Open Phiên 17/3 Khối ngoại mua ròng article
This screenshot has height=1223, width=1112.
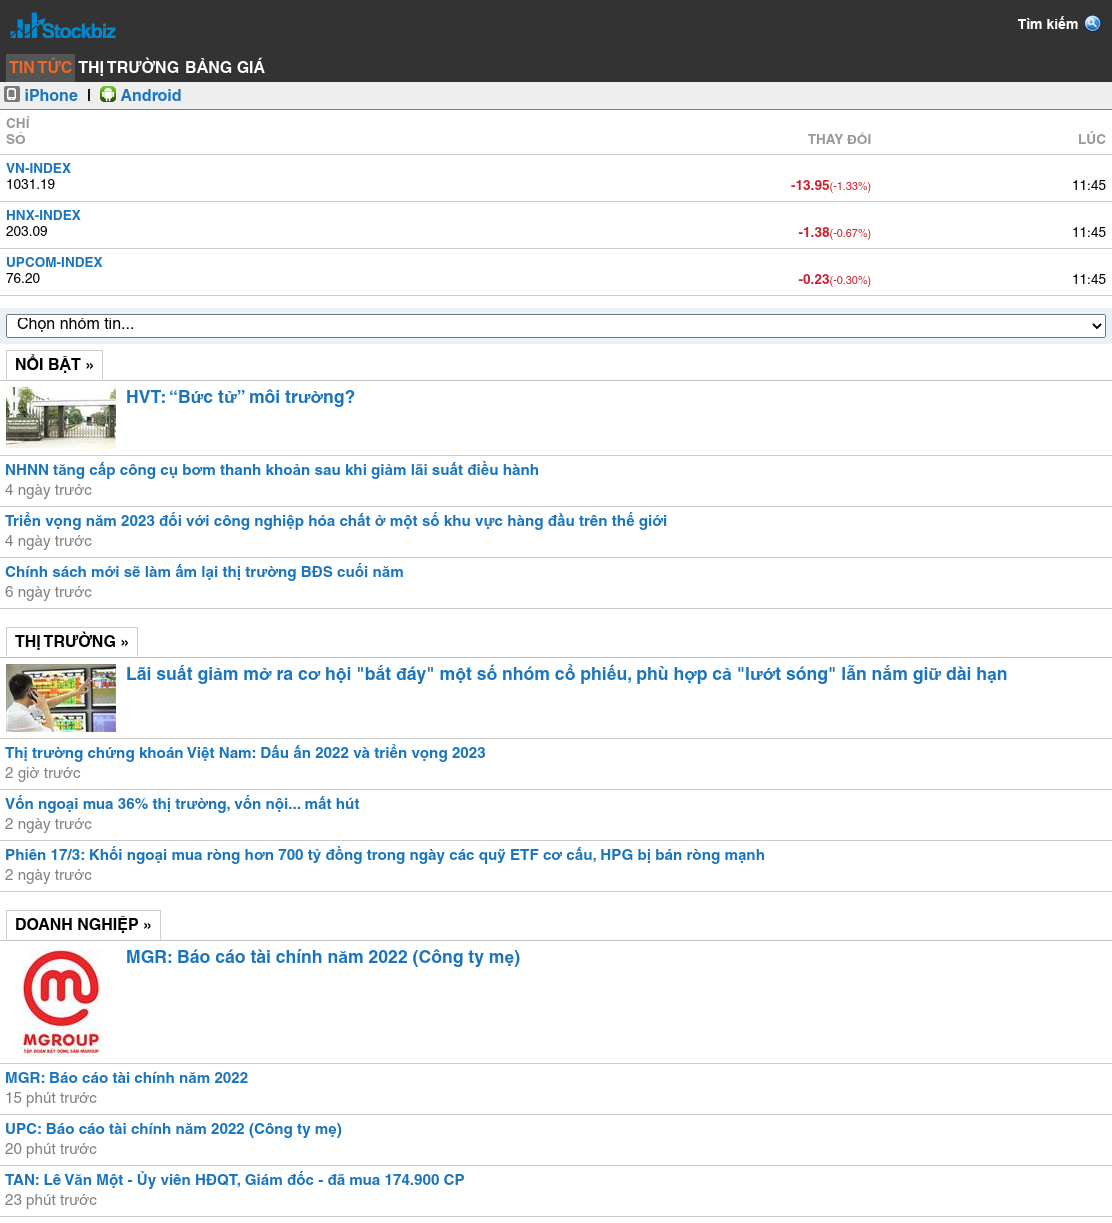(x=385, y=855)
